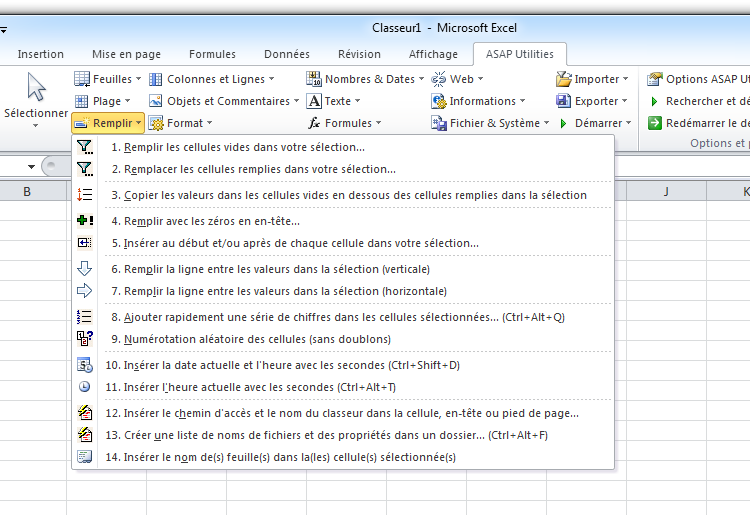Click the green Redémarrer arrow icon
This screenshot has height=515, width=750.
pyautogui.click(x=655, y=123)
